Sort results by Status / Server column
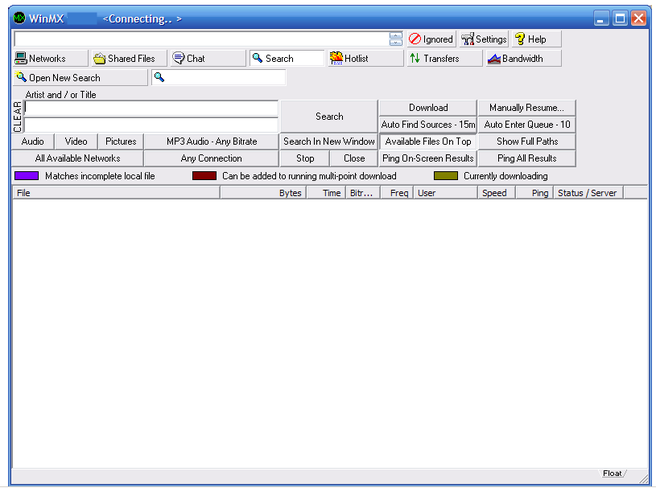Viewport: 656px width, 488px height. 588,193
